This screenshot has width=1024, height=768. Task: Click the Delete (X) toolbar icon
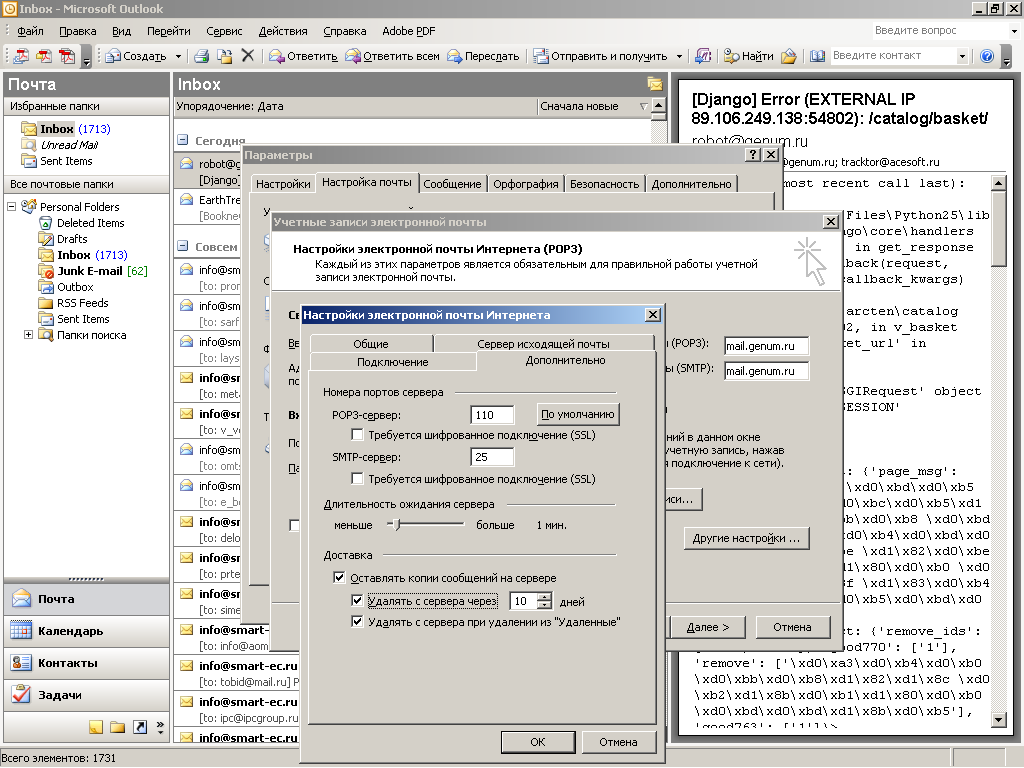(248, 56)
